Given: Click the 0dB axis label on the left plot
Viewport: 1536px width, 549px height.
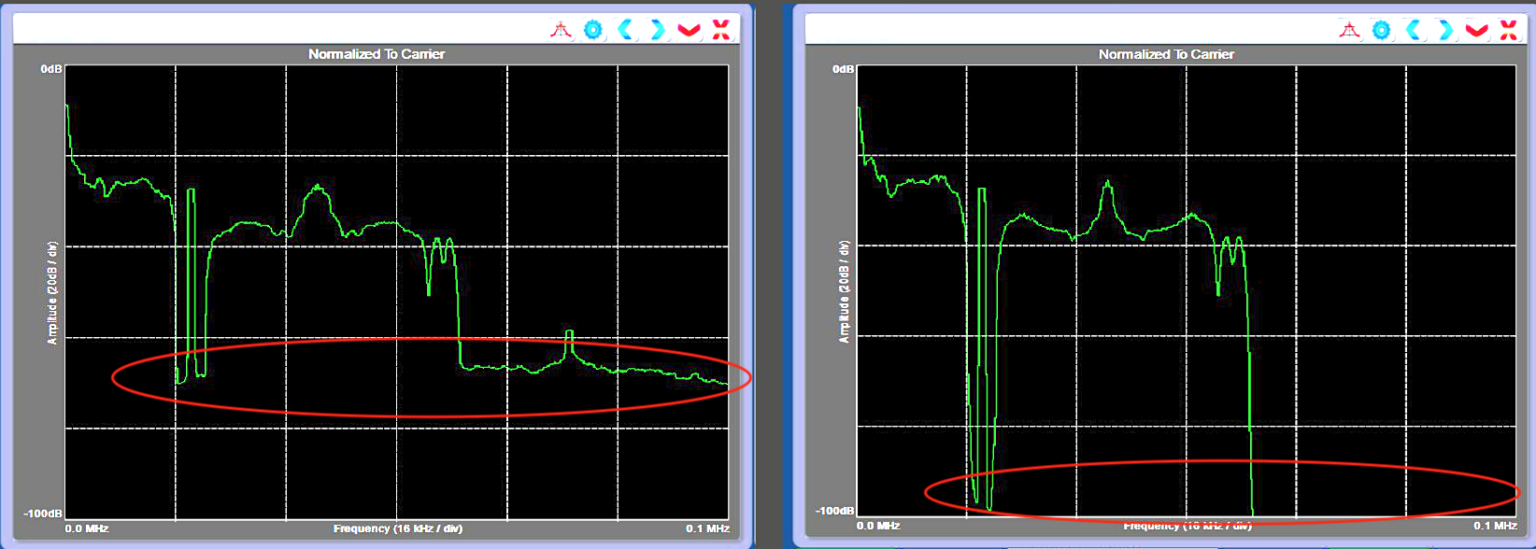Looking at the screenshot, I should tap(53, 69).
